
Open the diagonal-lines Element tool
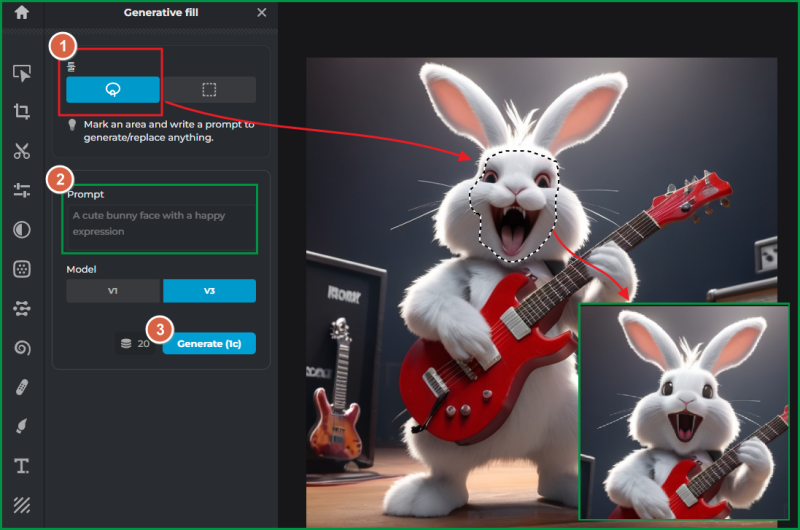click(22, 505)
